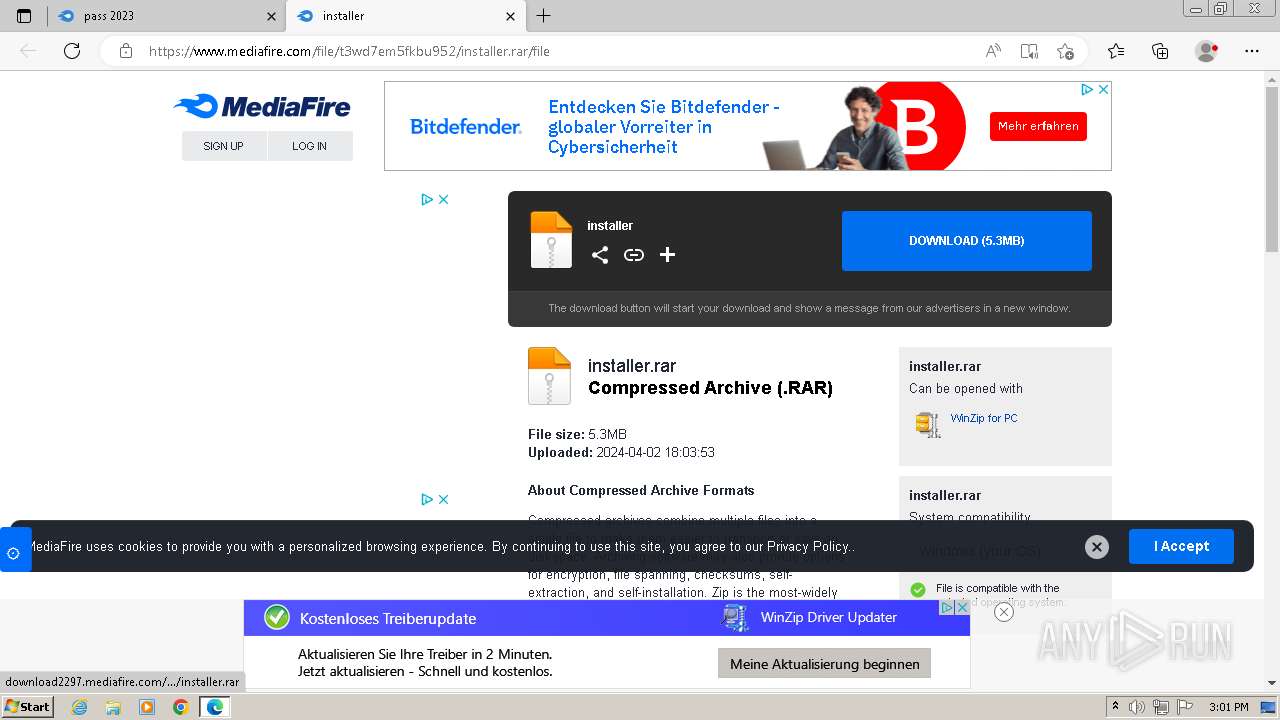Click Mehr erfahren in Bitdefender ad
1280x720 pixels.
click(1038, 126)
